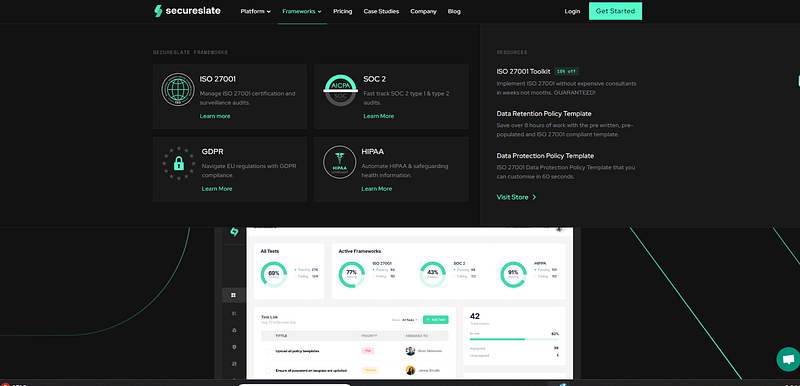Click the Medium priority tag
The image size is (800, 386).
tap(370, 370)
